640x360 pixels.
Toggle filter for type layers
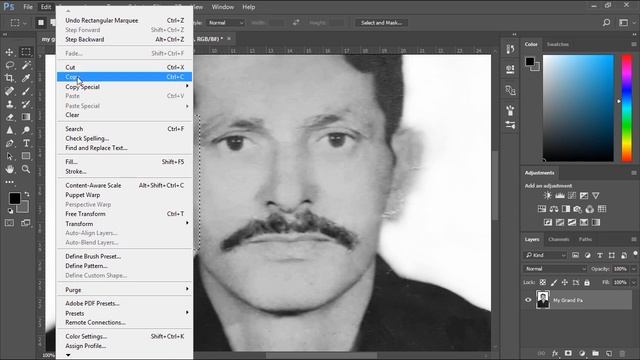[x=600, y=255]
